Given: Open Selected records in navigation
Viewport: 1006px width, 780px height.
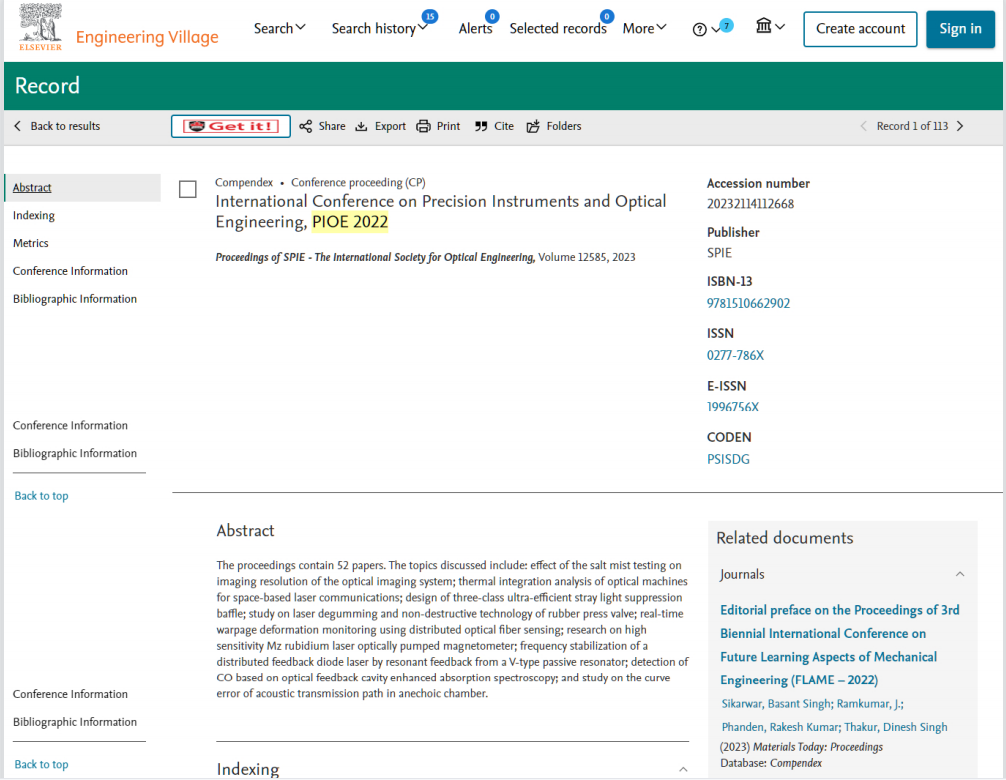Looking at the screenshot, I should (558, 29).
